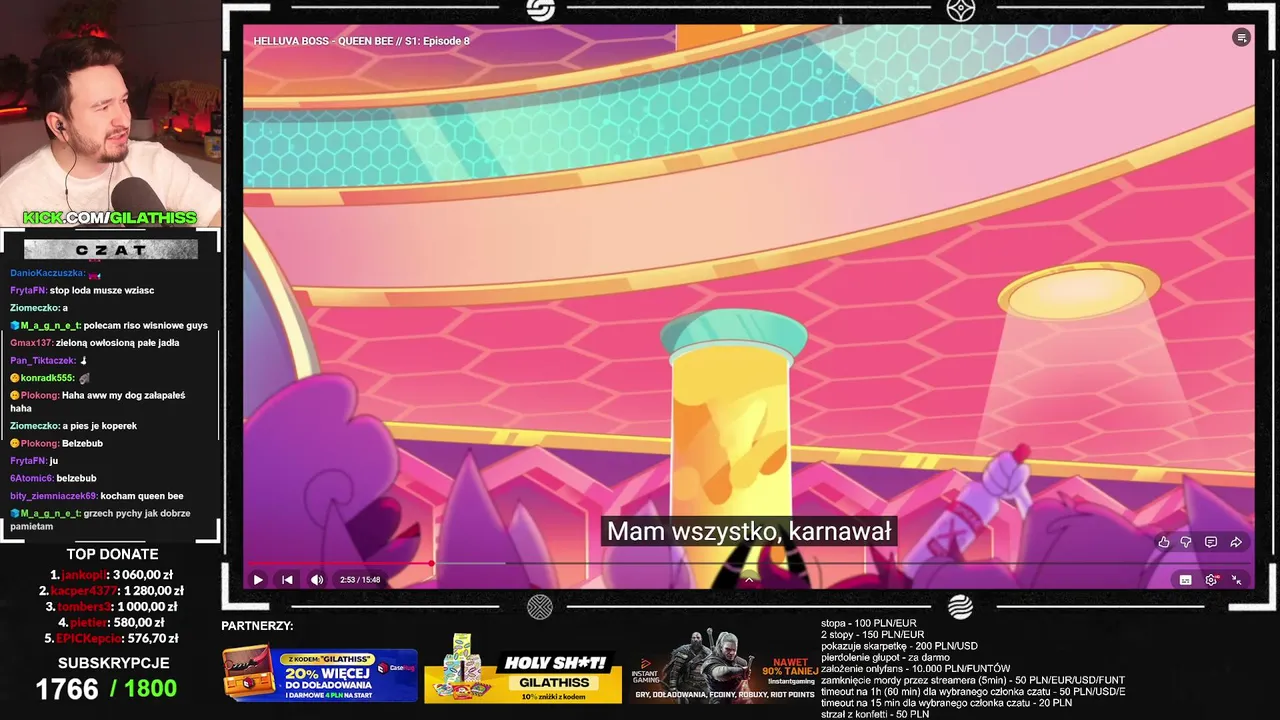Screen dimensions: 1280x720
Task: Click the Helluva Boss Queen Bee video title
Action: click(361, 41)
